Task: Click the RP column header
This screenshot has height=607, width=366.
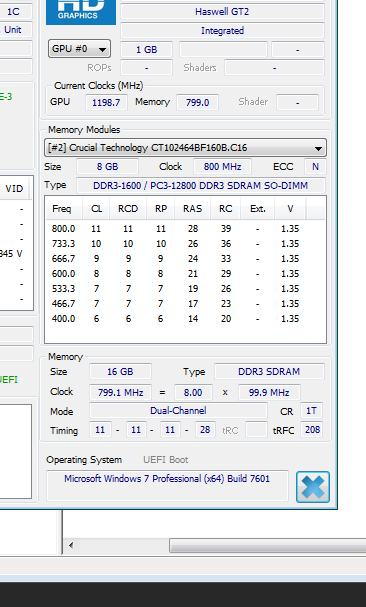Action: [x=161, y=209]
